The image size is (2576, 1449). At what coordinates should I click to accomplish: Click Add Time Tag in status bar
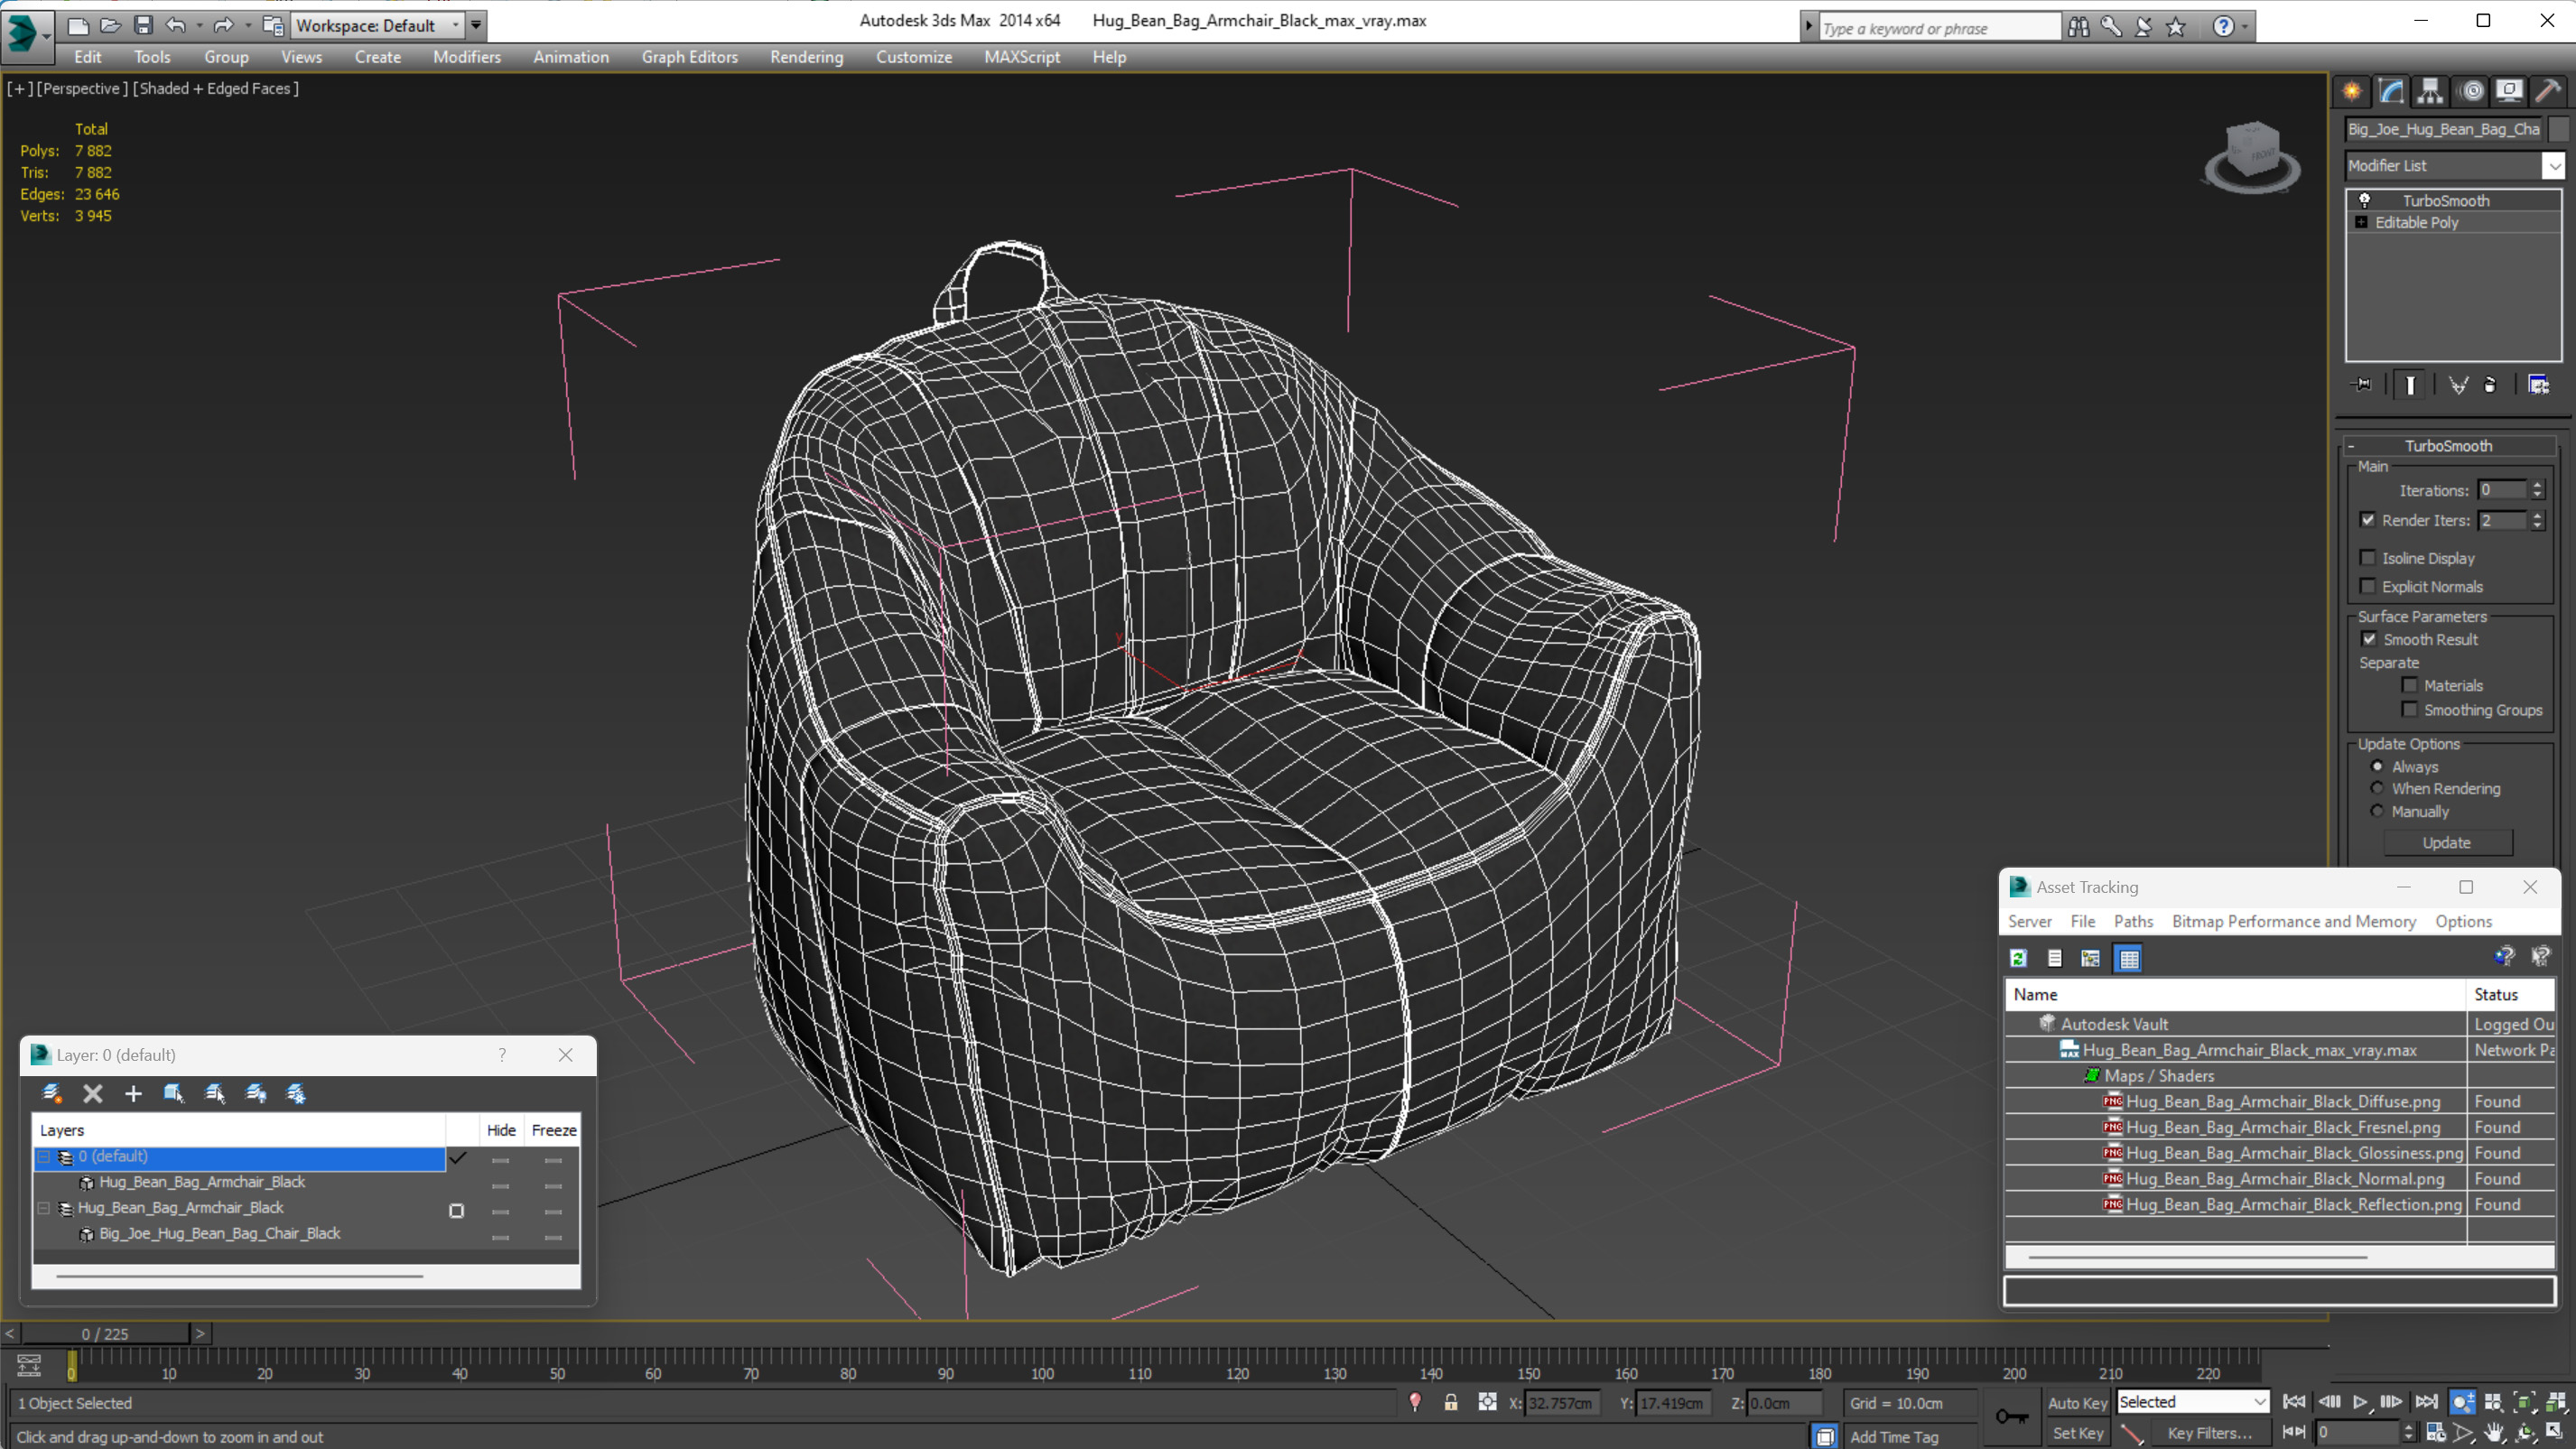pyautogui.click(x=1893, y=1436)
